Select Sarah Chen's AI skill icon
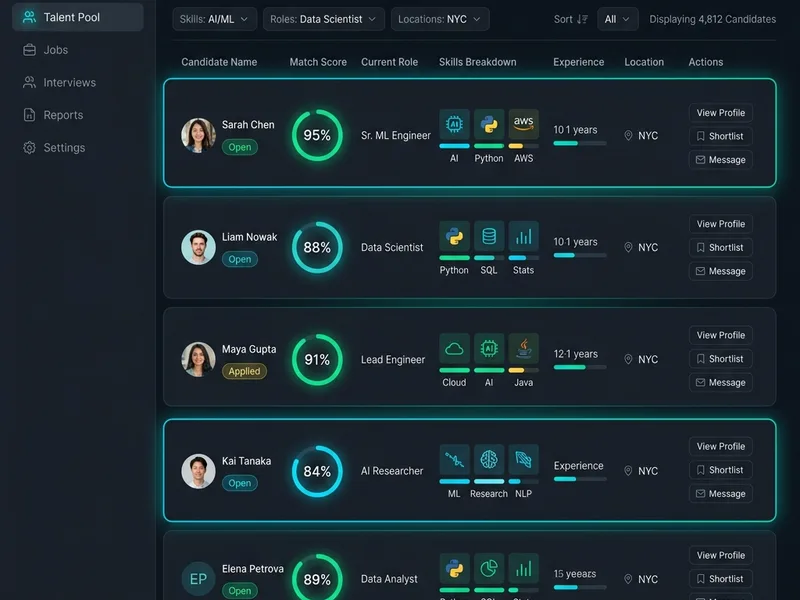 pyautogui.click(x=454, y=124)
